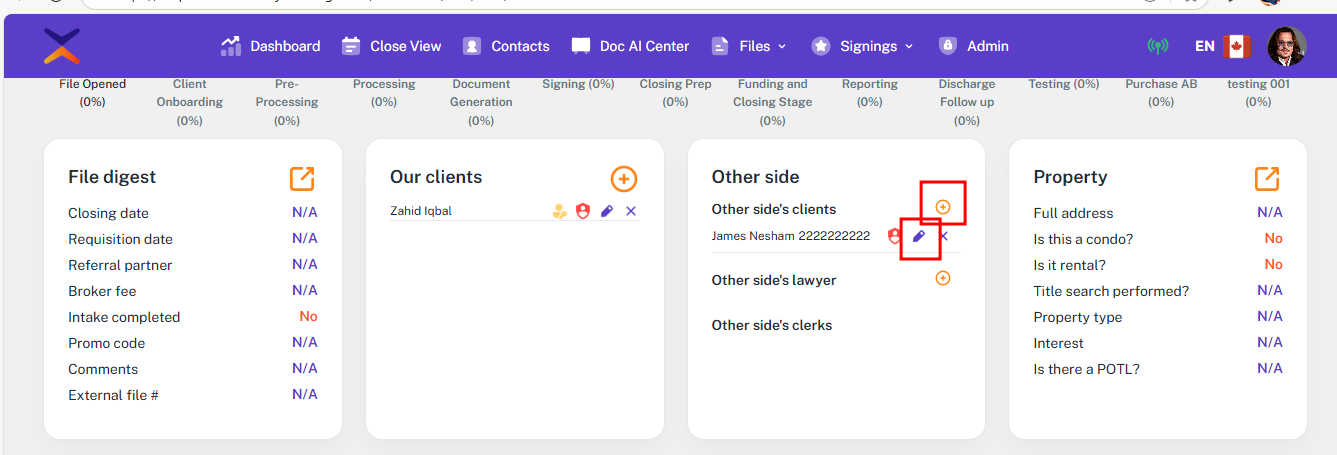Click yellow person icon next to Zahid Iqbal
Screen dimensions: 1337x455
[560, 211]
